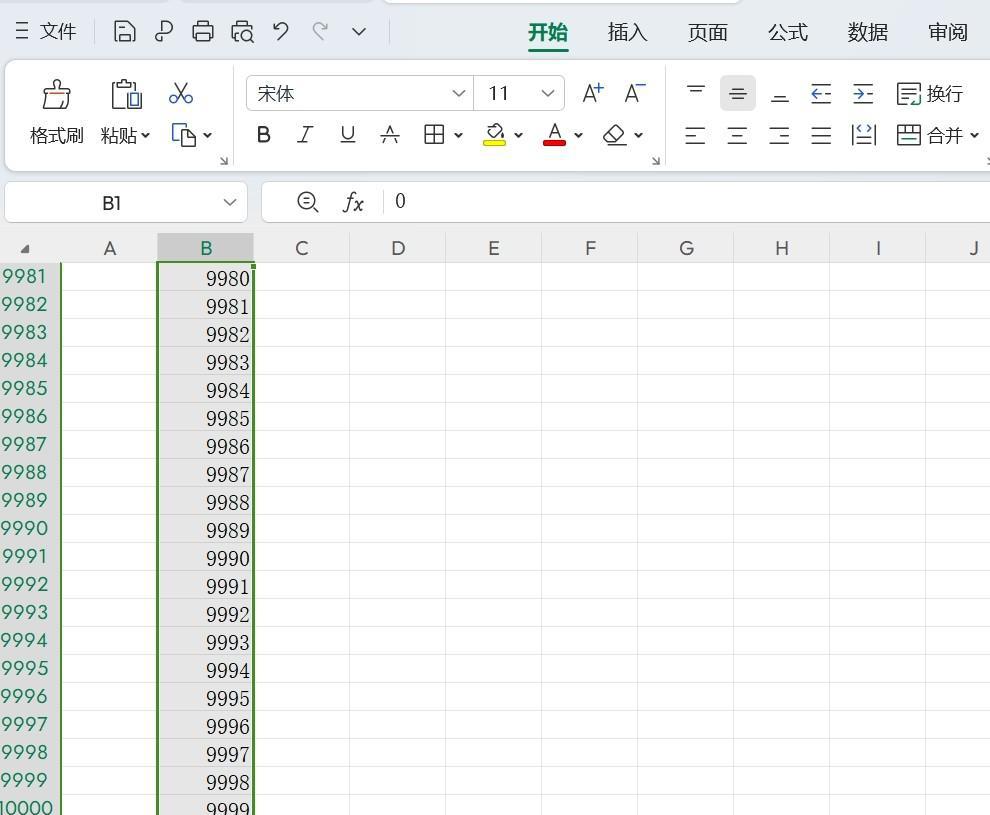Toggle Underline formatting

348,134
